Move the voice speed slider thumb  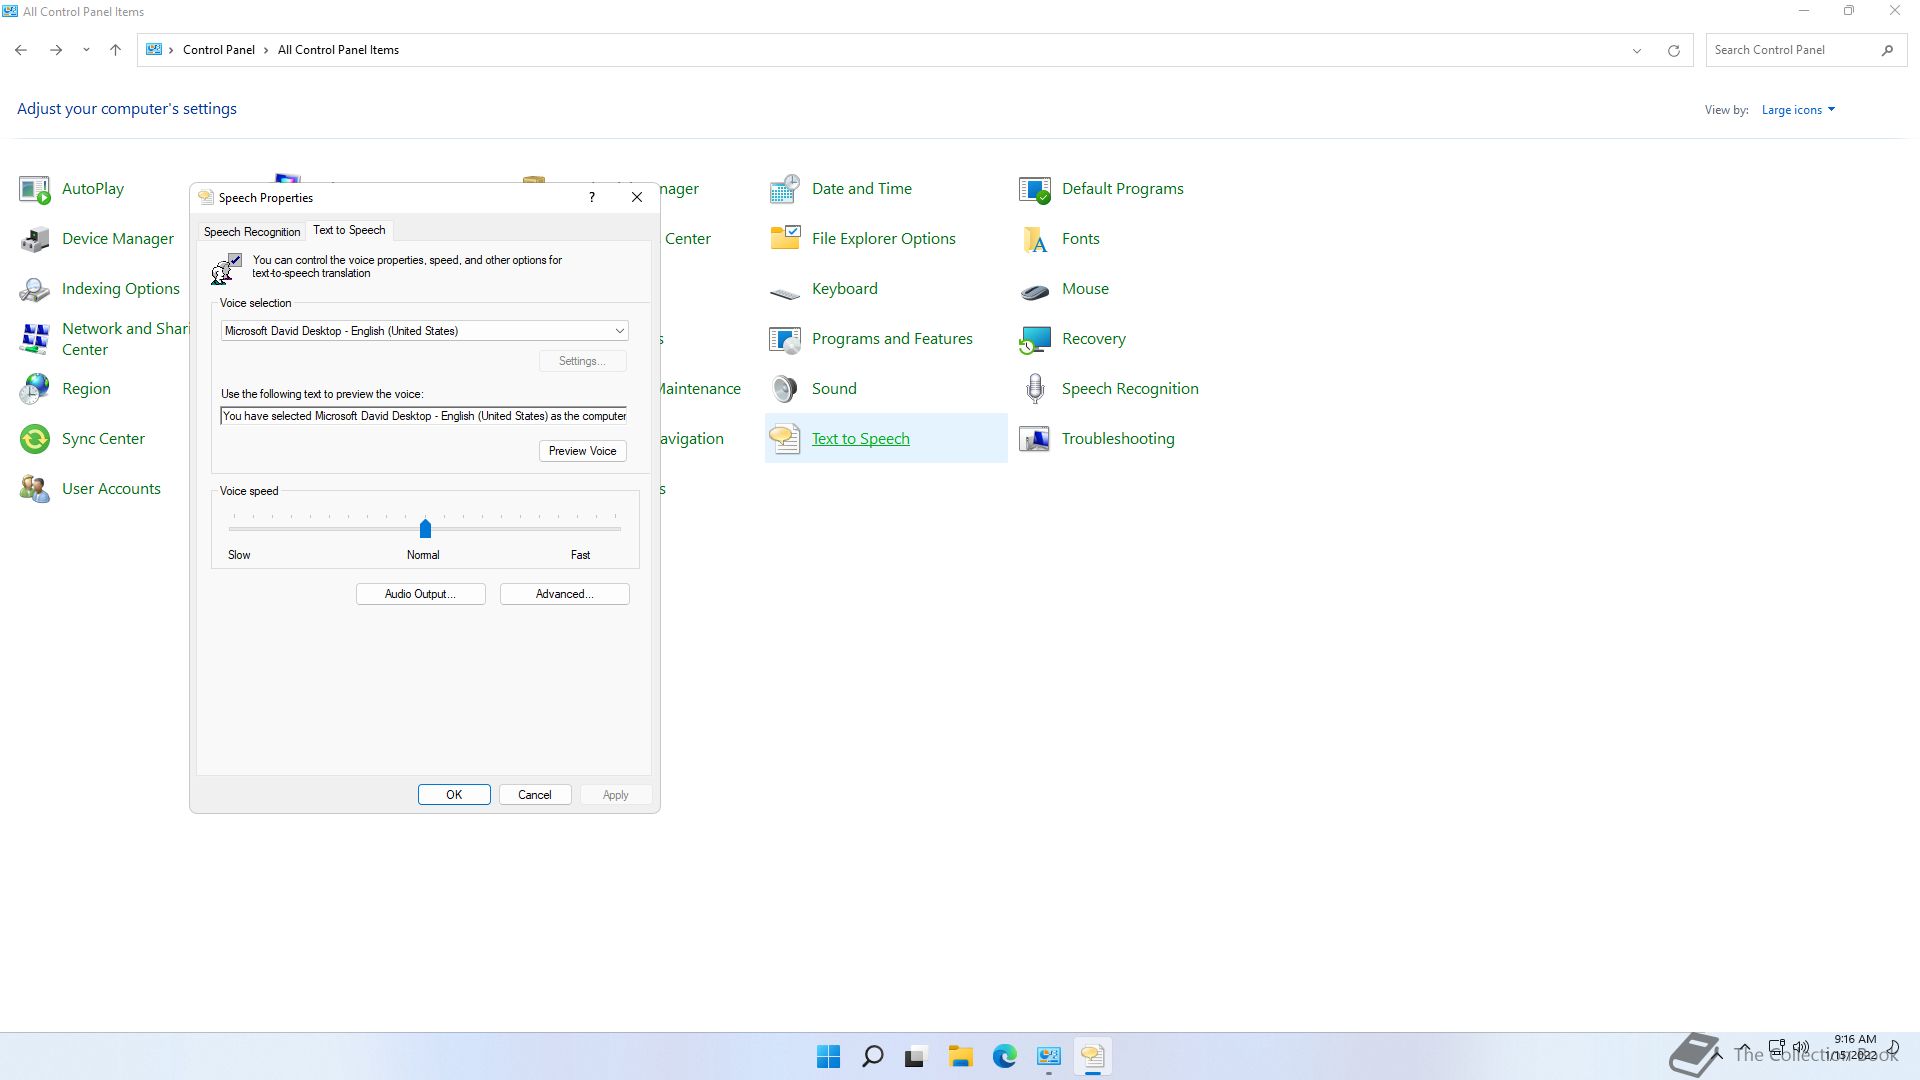pos(425,528)
